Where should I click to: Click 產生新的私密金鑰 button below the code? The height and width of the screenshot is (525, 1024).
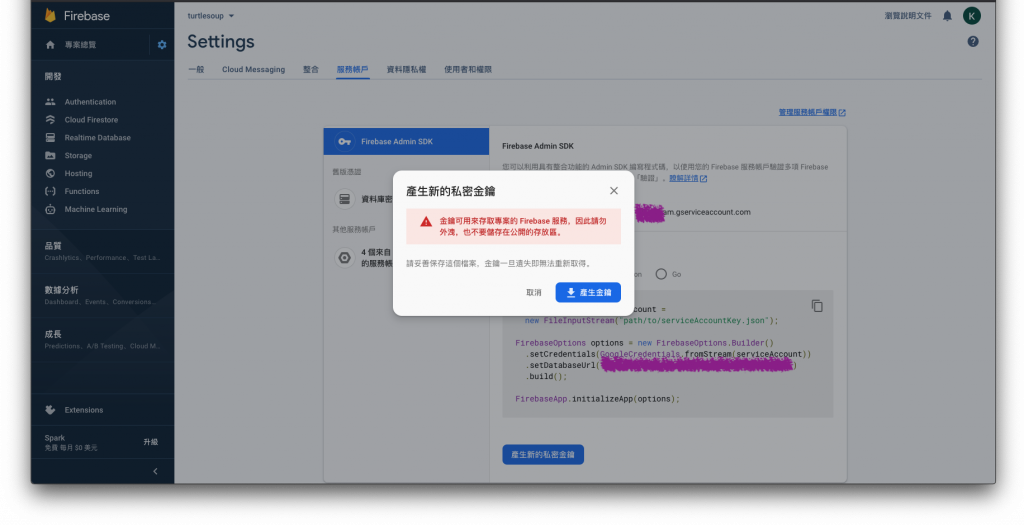543,454
